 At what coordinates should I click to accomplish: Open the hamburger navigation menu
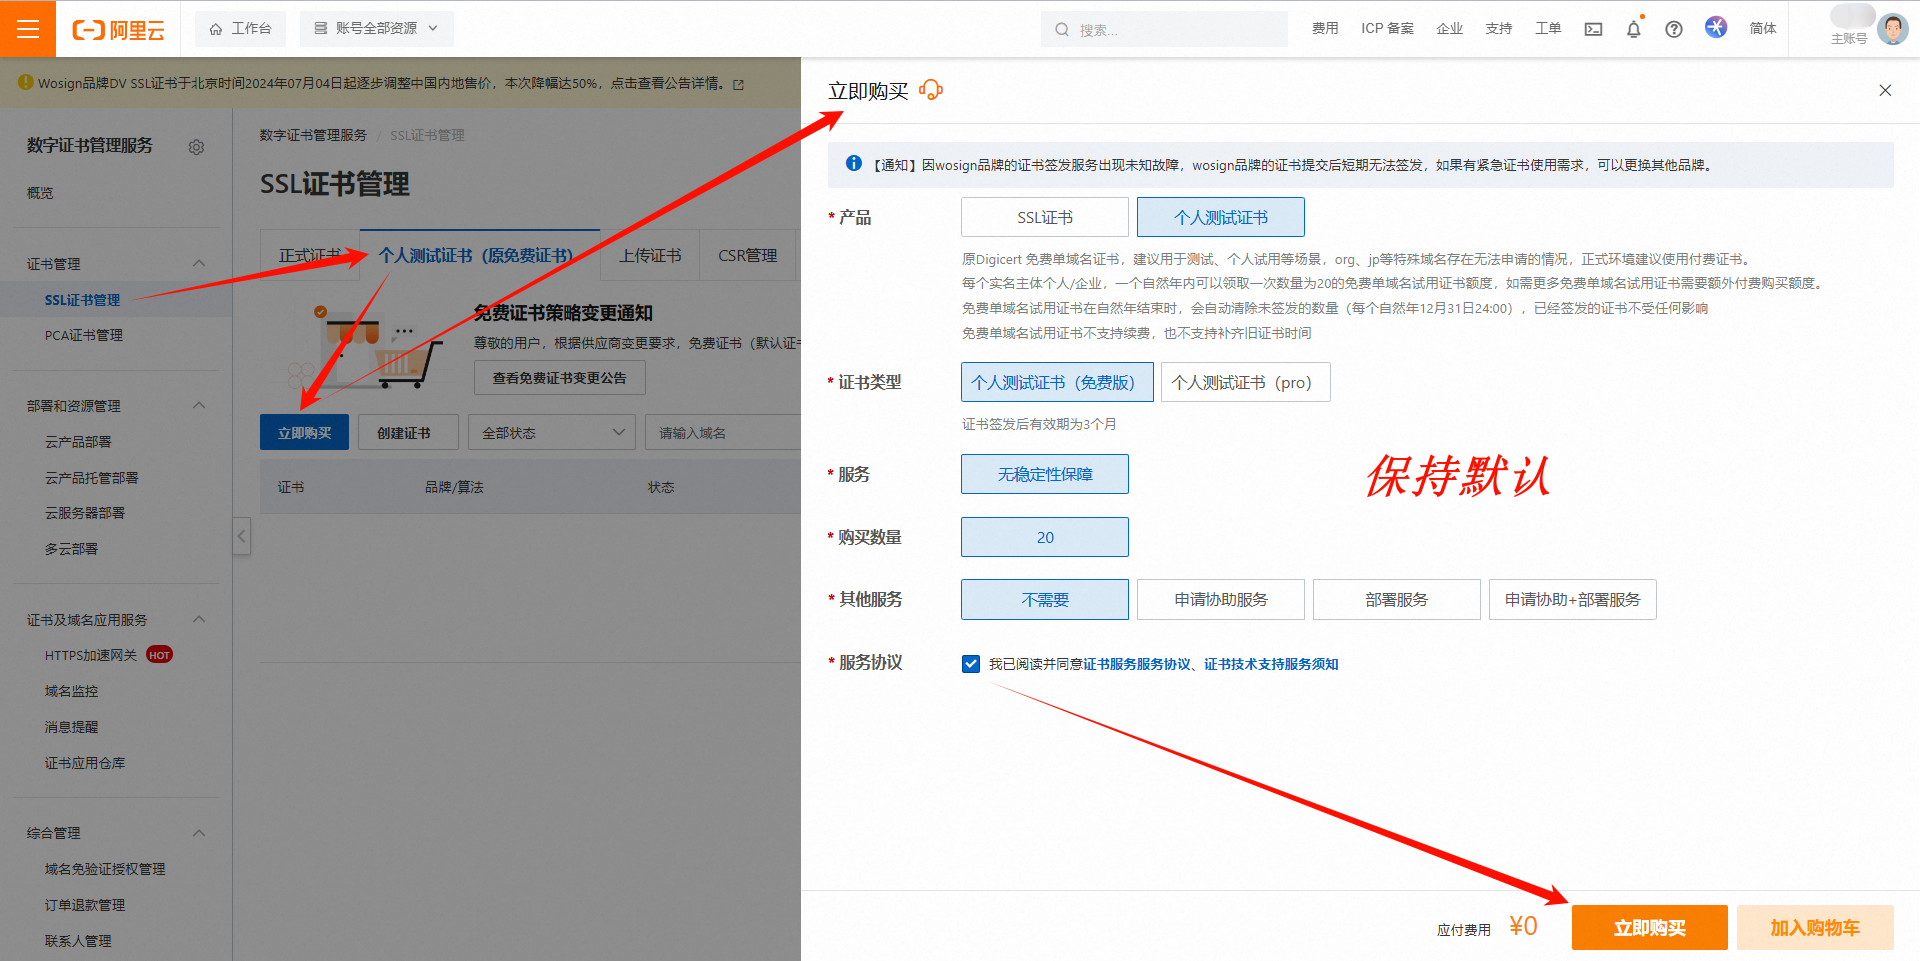click(27, 28)
